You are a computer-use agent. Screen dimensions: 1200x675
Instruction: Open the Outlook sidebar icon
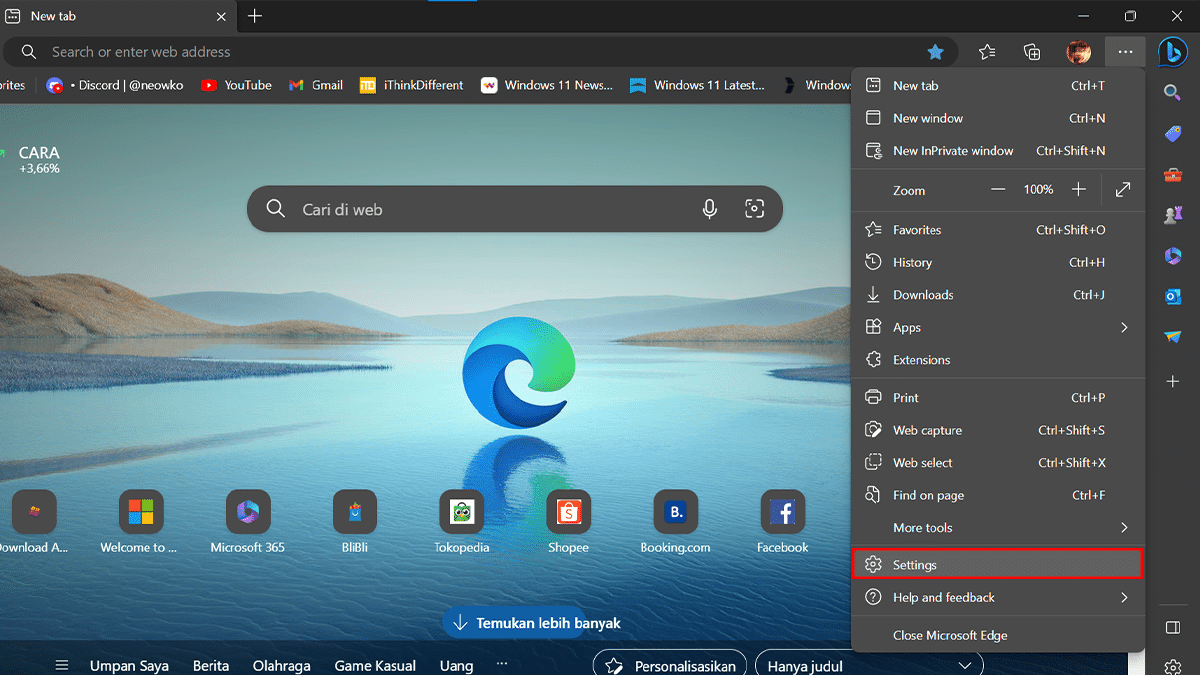[1173, 296]
